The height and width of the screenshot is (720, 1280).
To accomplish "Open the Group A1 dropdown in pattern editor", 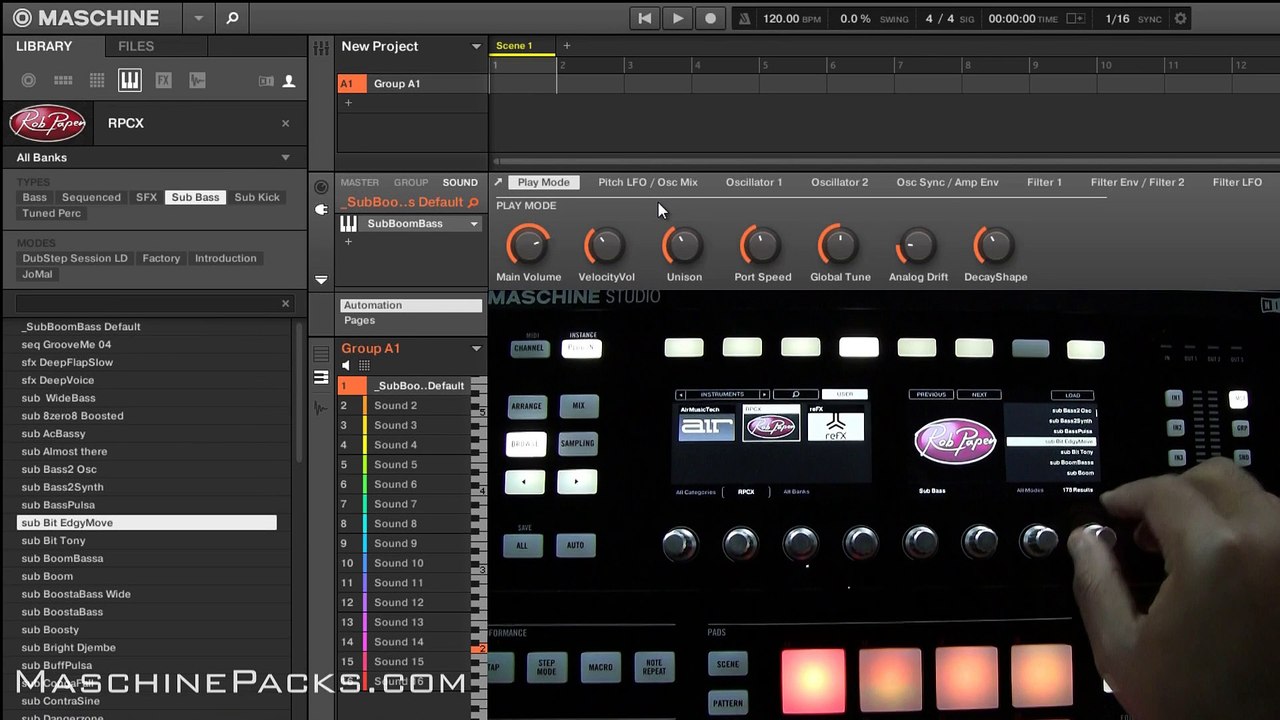I will coord(476,349).
